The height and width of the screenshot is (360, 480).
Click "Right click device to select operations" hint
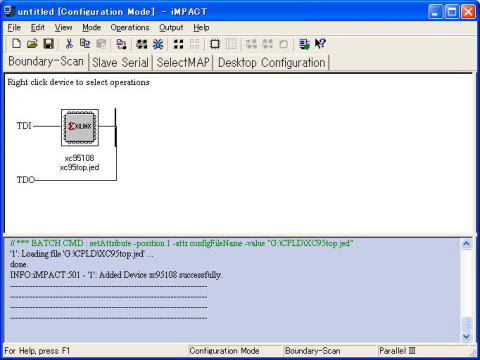point(78,82)
